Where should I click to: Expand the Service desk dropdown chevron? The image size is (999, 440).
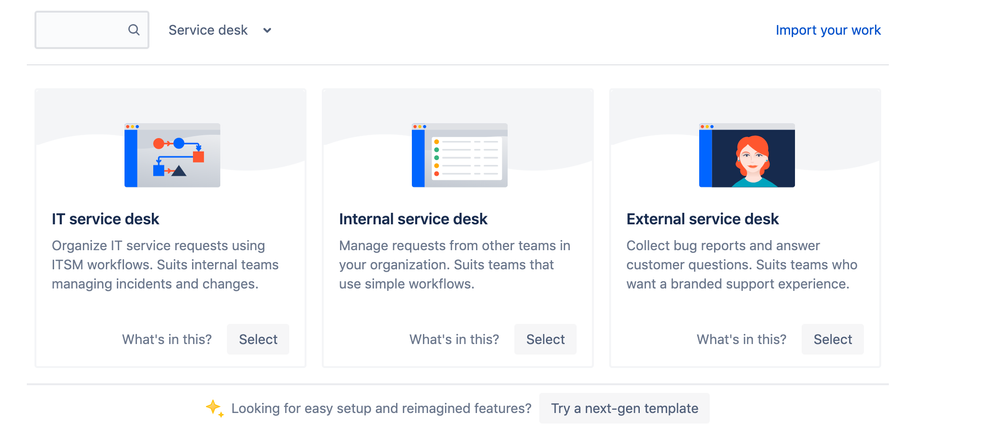coord(268,30)
